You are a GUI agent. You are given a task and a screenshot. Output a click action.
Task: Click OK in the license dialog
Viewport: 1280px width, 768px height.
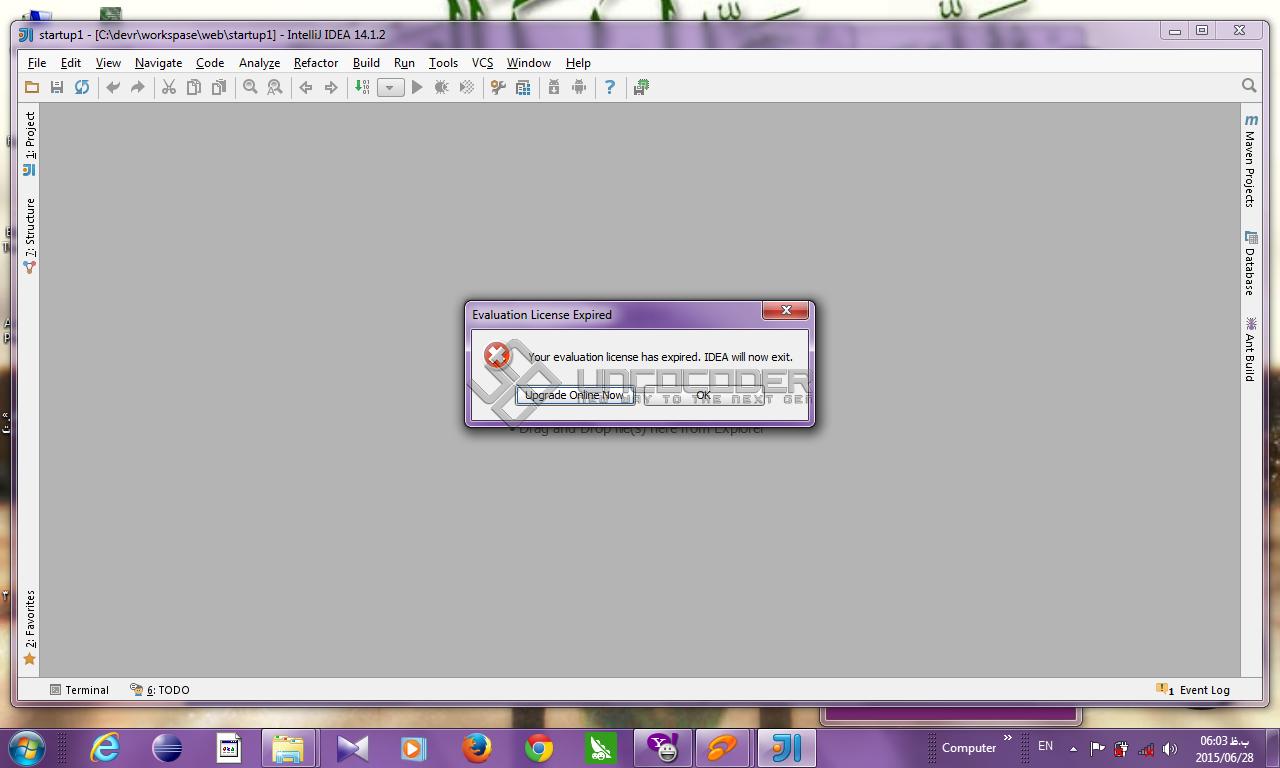703,395
